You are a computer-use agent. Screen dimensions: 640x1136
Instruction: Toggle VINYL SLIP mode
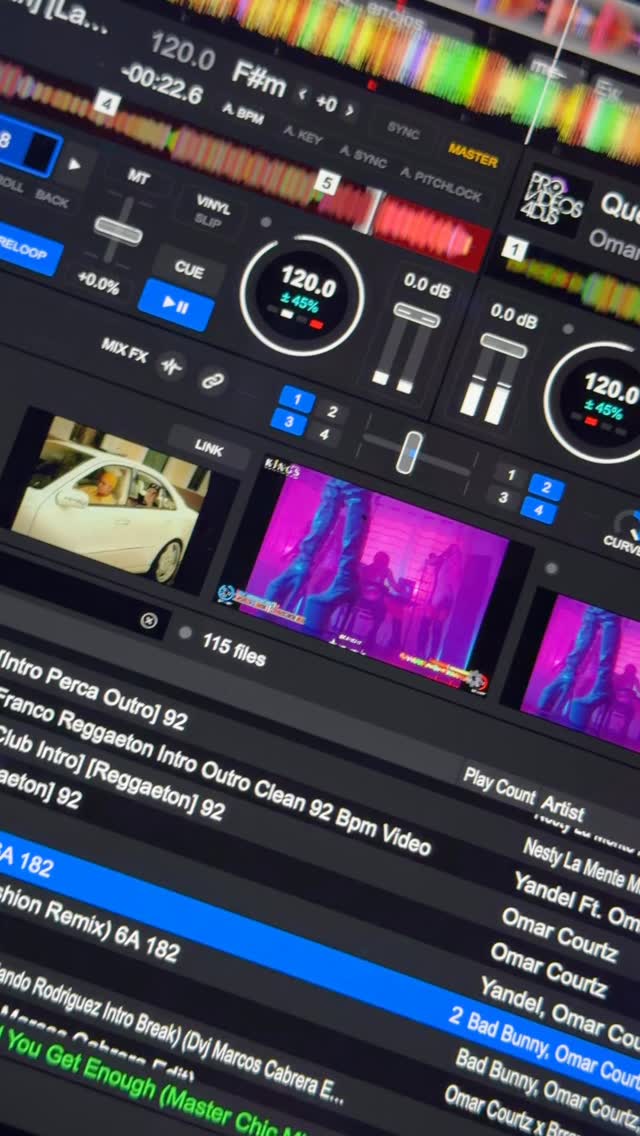click(x=212, y=212)
